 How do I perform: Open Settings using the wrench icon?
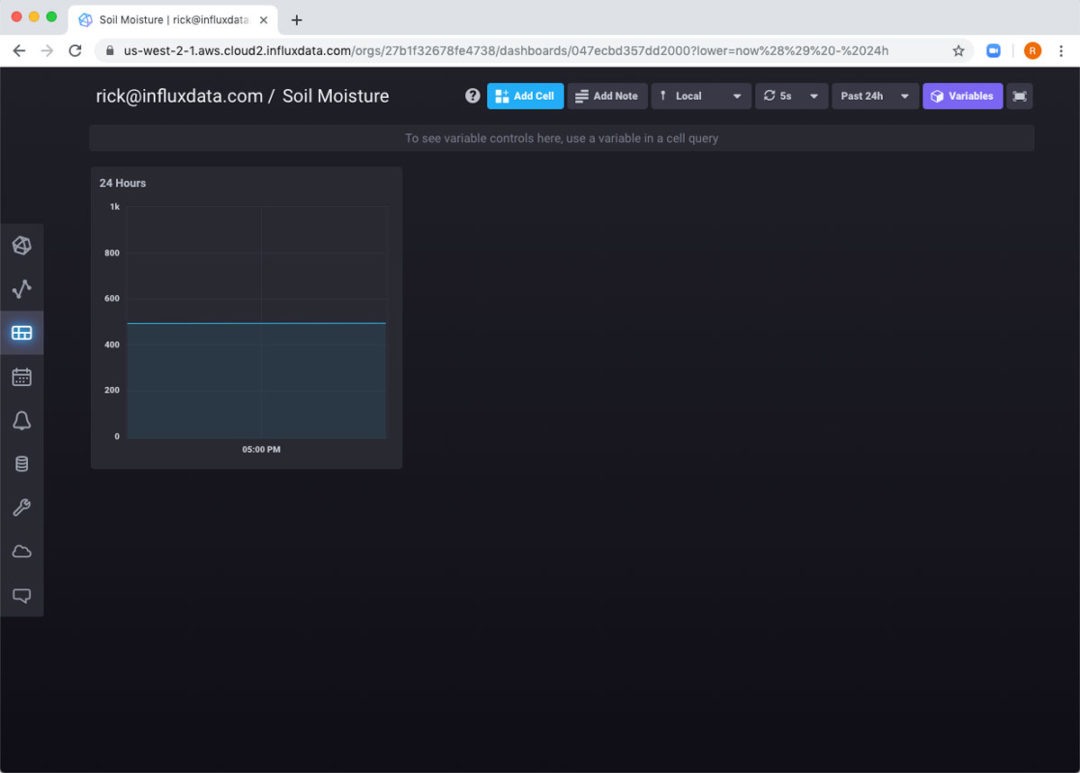point(22,507)
